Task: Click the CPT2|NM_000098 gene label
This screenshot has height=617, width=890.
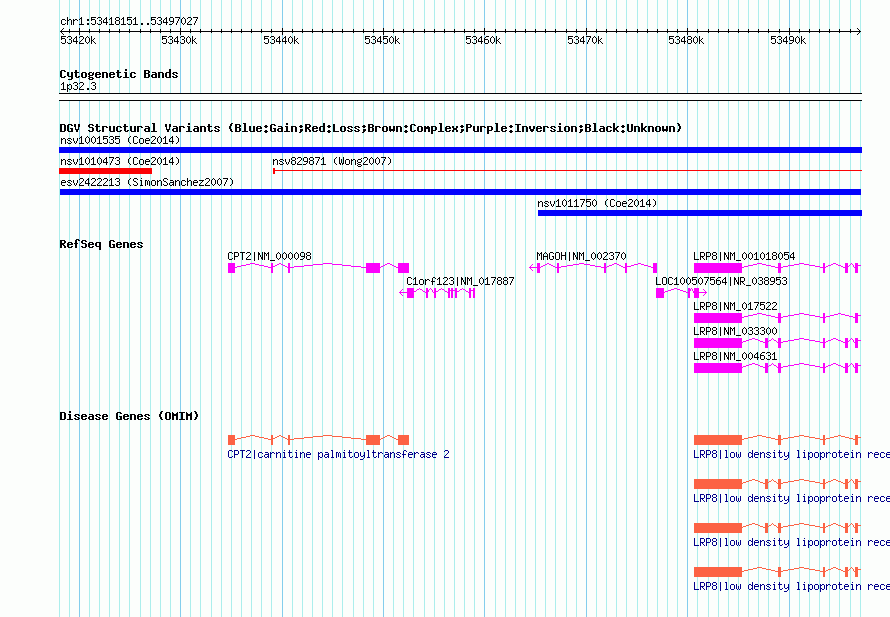Action: tap(269, 257)
